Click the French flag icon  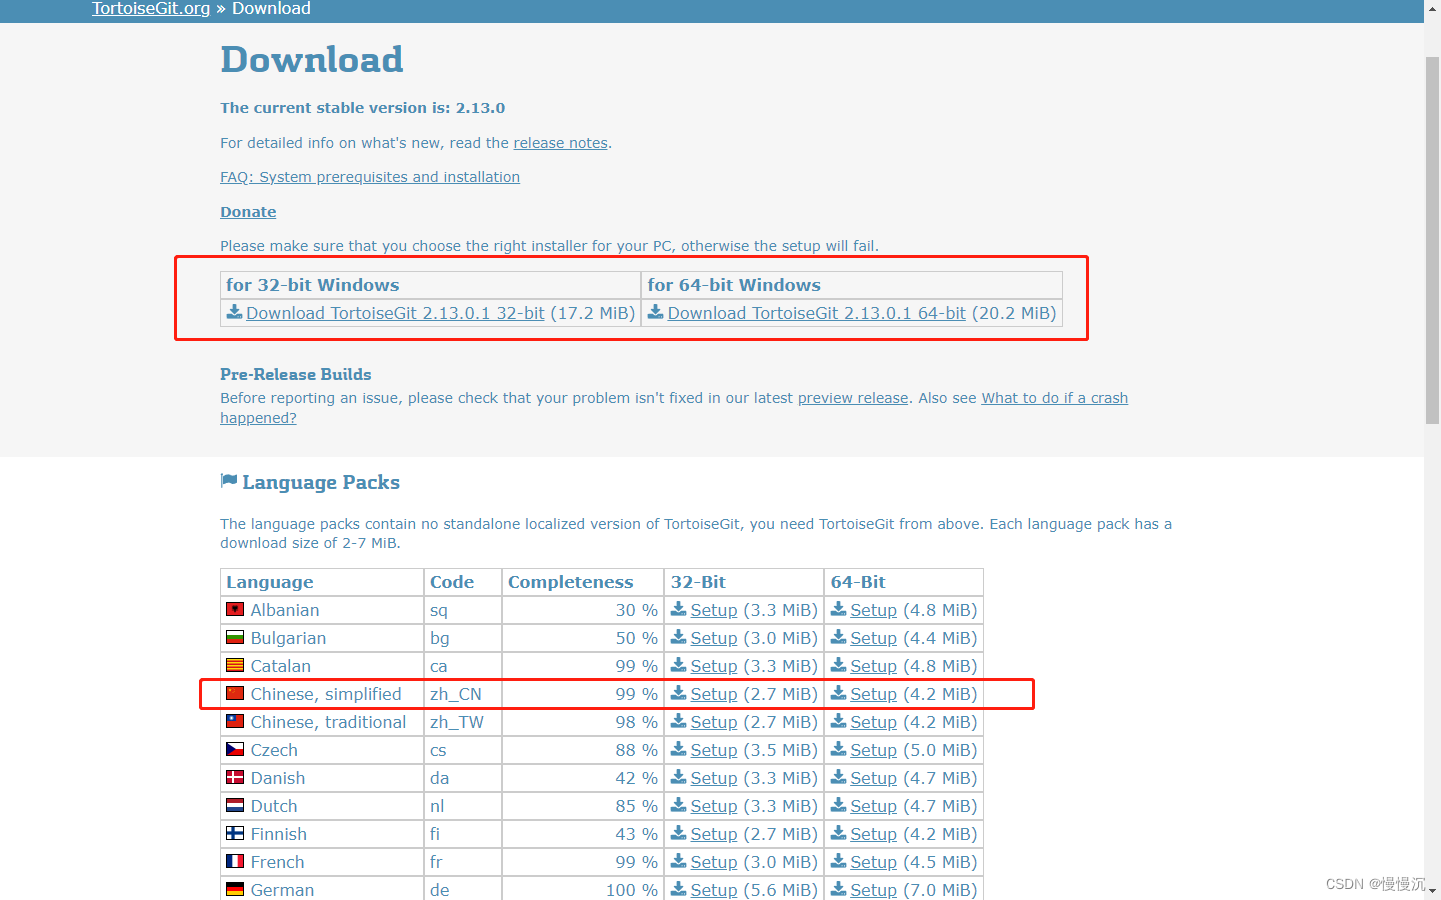click(235, 861)
